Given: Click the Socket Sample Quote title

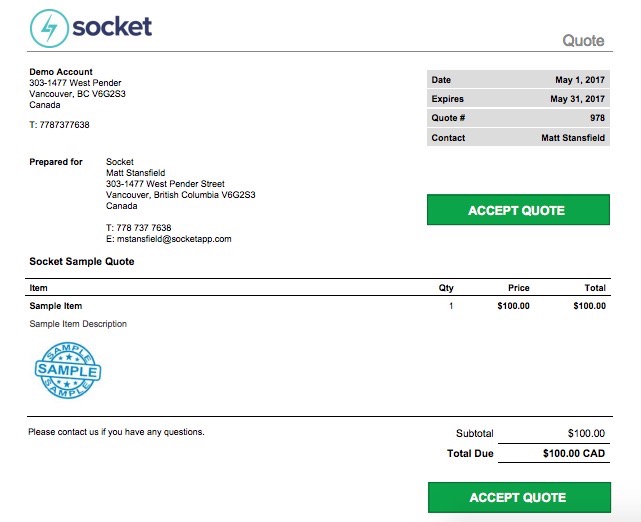Looking at the screenshot, I should 82,261.
